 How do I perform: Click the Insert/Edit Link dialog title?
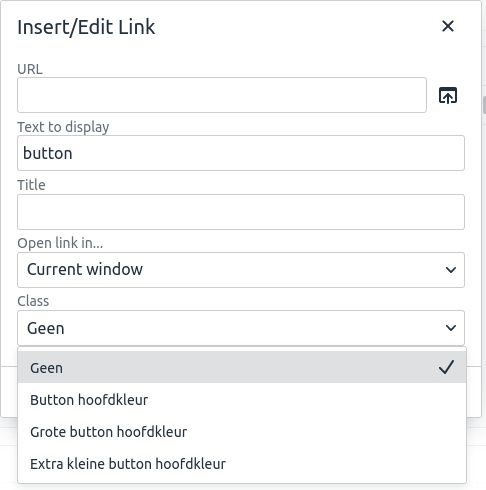[x=86, y=27]
